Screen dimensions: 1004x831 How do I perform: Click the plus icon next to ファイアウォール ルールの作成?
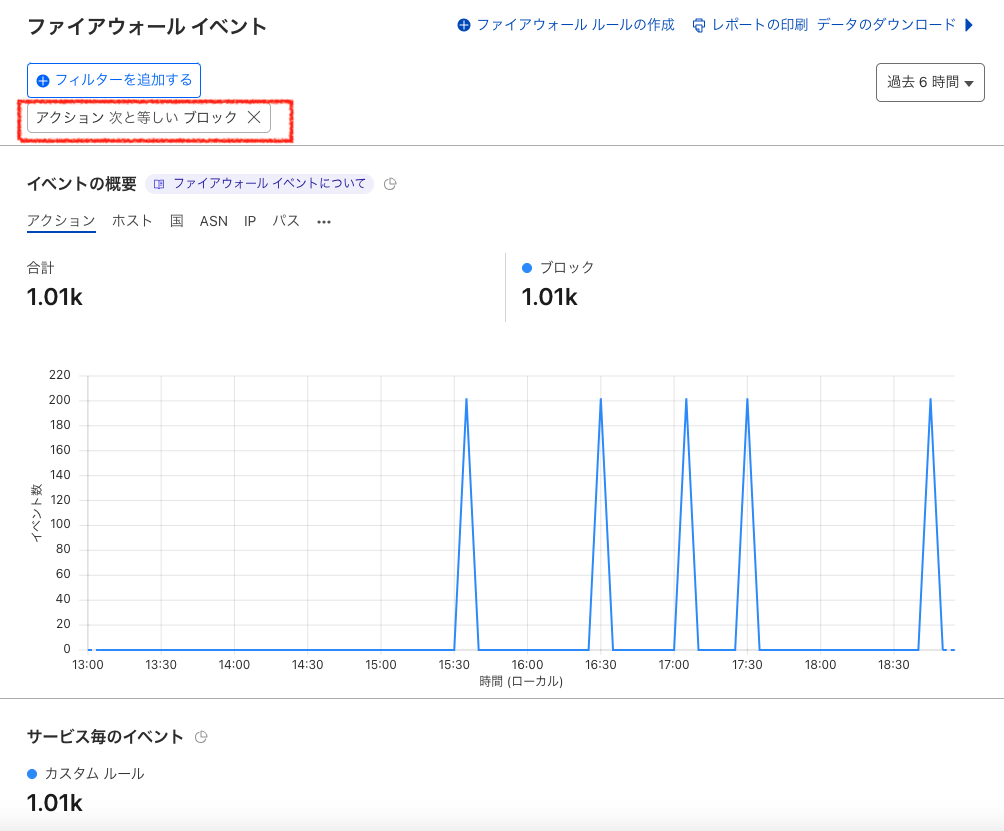[x=464, y=24]
